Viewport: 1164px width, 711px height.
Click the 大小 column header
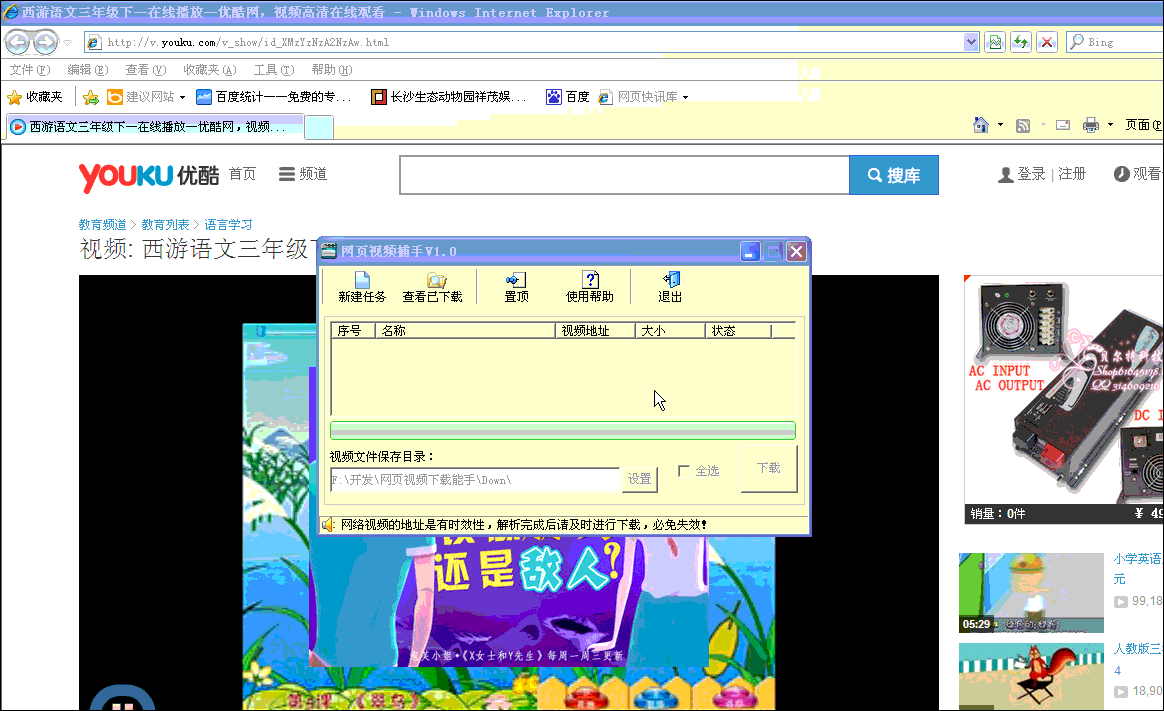670,330
